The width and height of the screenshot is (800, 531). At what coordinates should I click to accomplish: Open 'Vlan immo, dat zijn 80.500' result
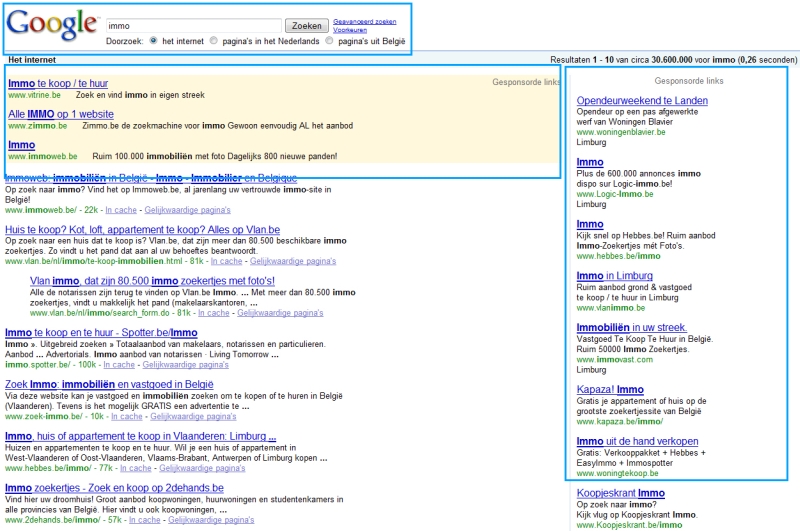coord(152,281)
